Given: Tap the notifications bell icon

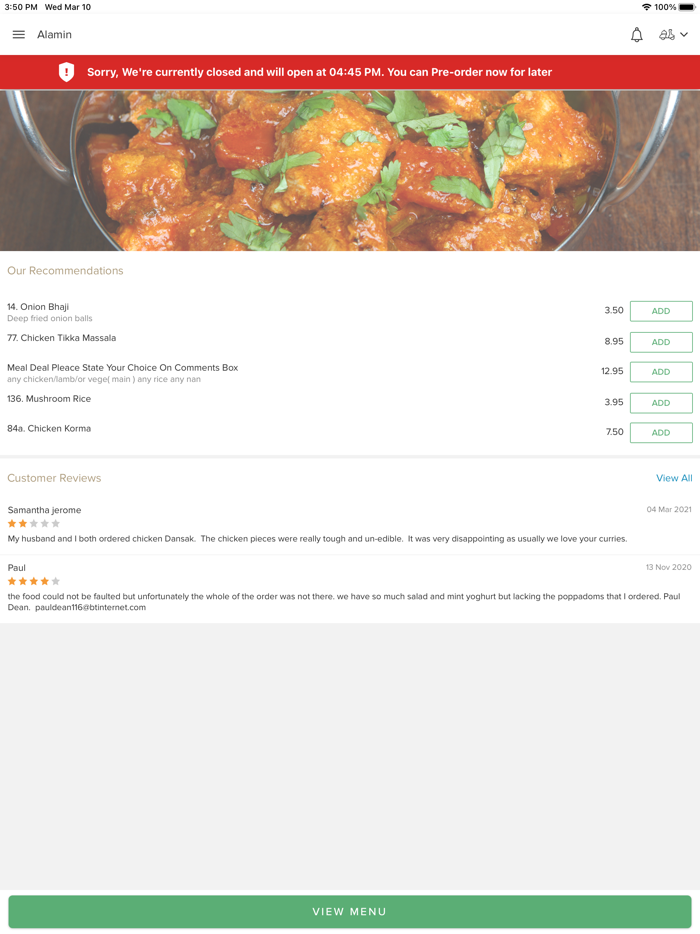Looking at the screenshot, I should (x=636, y=35).
